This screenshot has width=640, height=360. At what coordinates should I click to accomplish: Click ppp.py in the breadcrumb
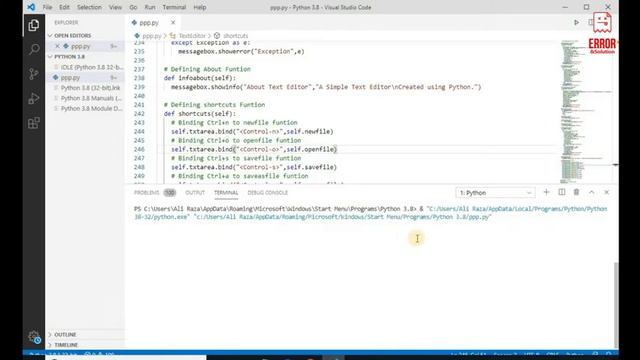click(151, 36)
